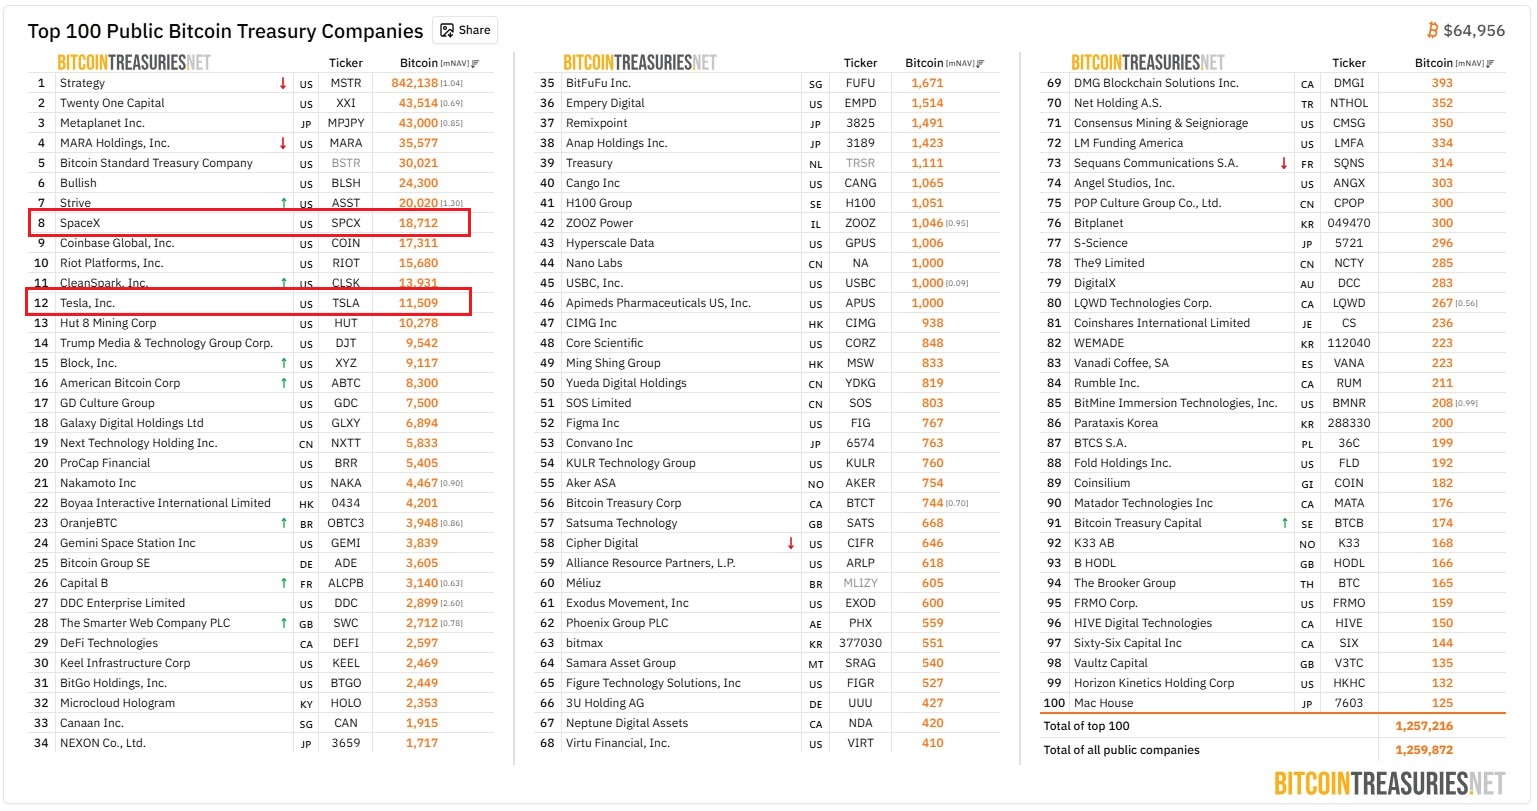
Task: Sort by the Ticker header above DMGI
Action: pyautogui.click(x=1349, y=63)
